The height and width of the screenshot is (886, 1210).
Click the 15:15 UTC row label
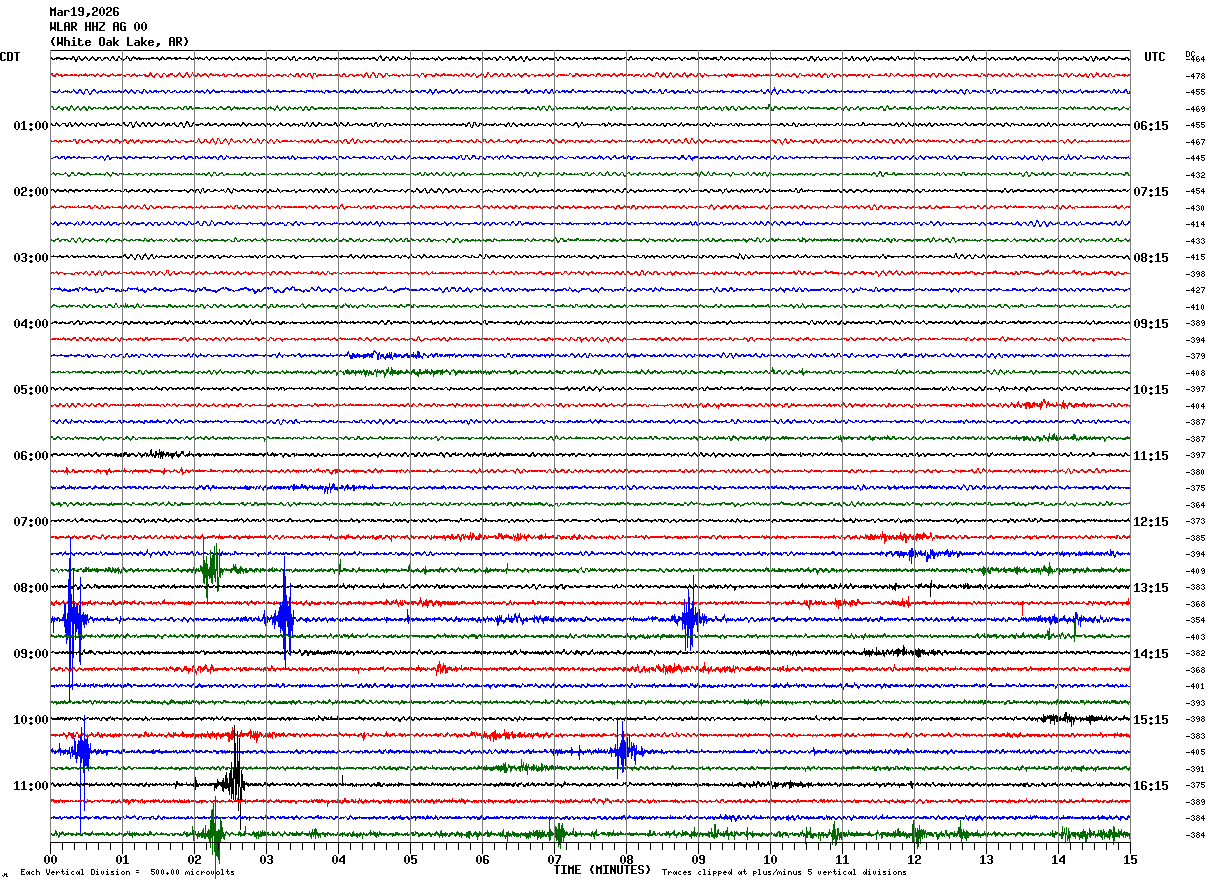coord(1151,720)
